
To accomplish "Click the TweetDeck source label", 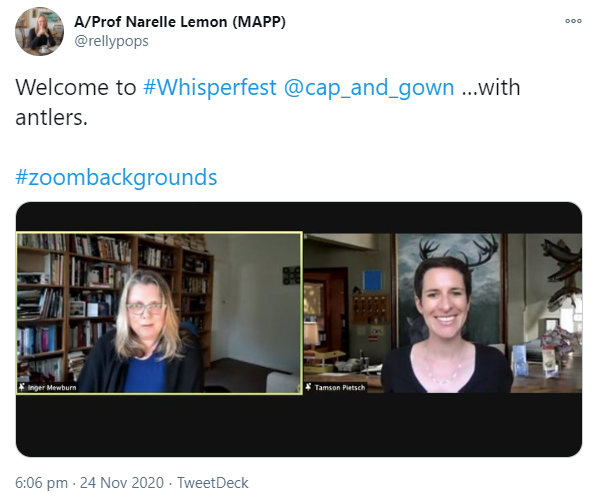I will [x=213, y=483].
